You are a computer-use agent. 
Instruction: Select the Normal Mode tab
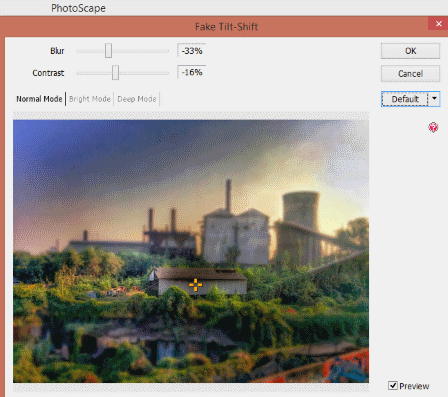tap(39, 99)
